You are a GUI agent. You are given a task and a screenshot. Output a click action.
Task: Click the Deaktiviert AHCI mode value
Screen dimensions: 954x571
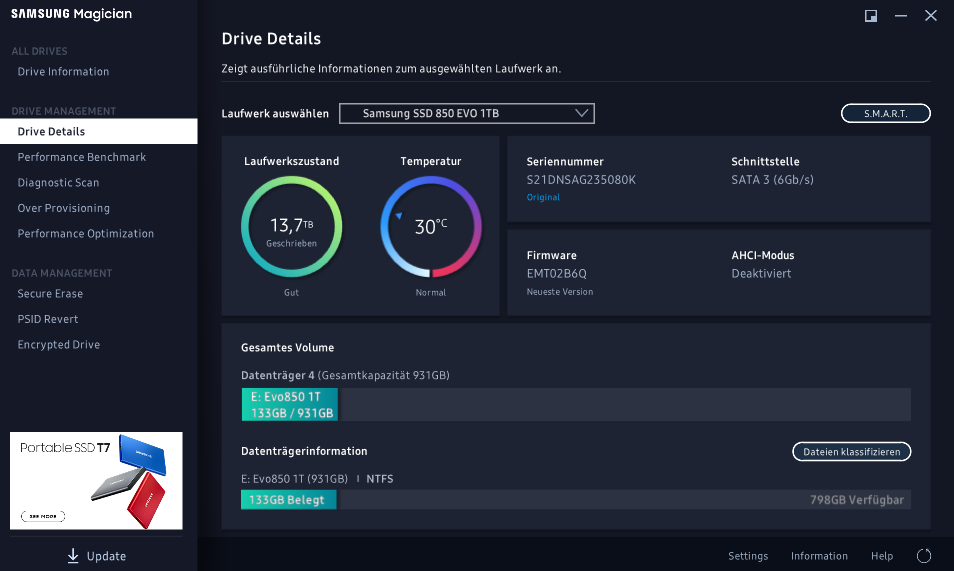(761, 273)
